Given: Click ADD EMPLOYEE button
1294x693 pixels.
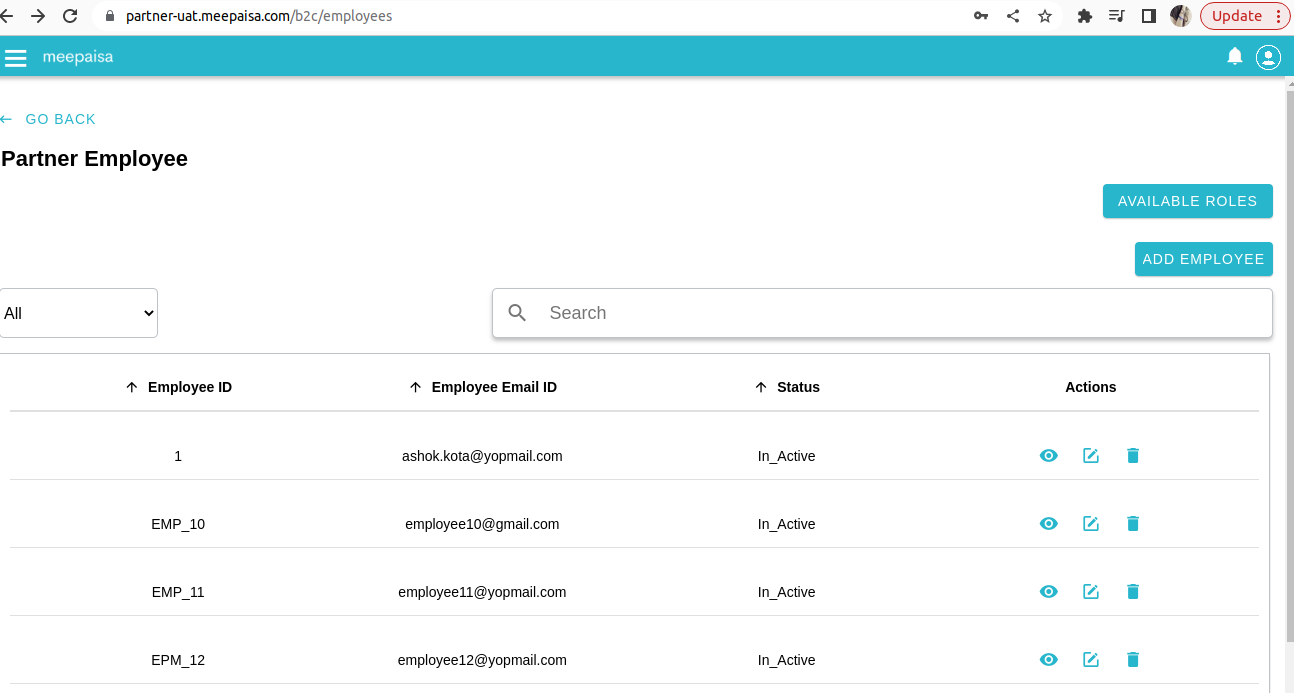Looking at the screenshot, I should (x=1204, y=259).
